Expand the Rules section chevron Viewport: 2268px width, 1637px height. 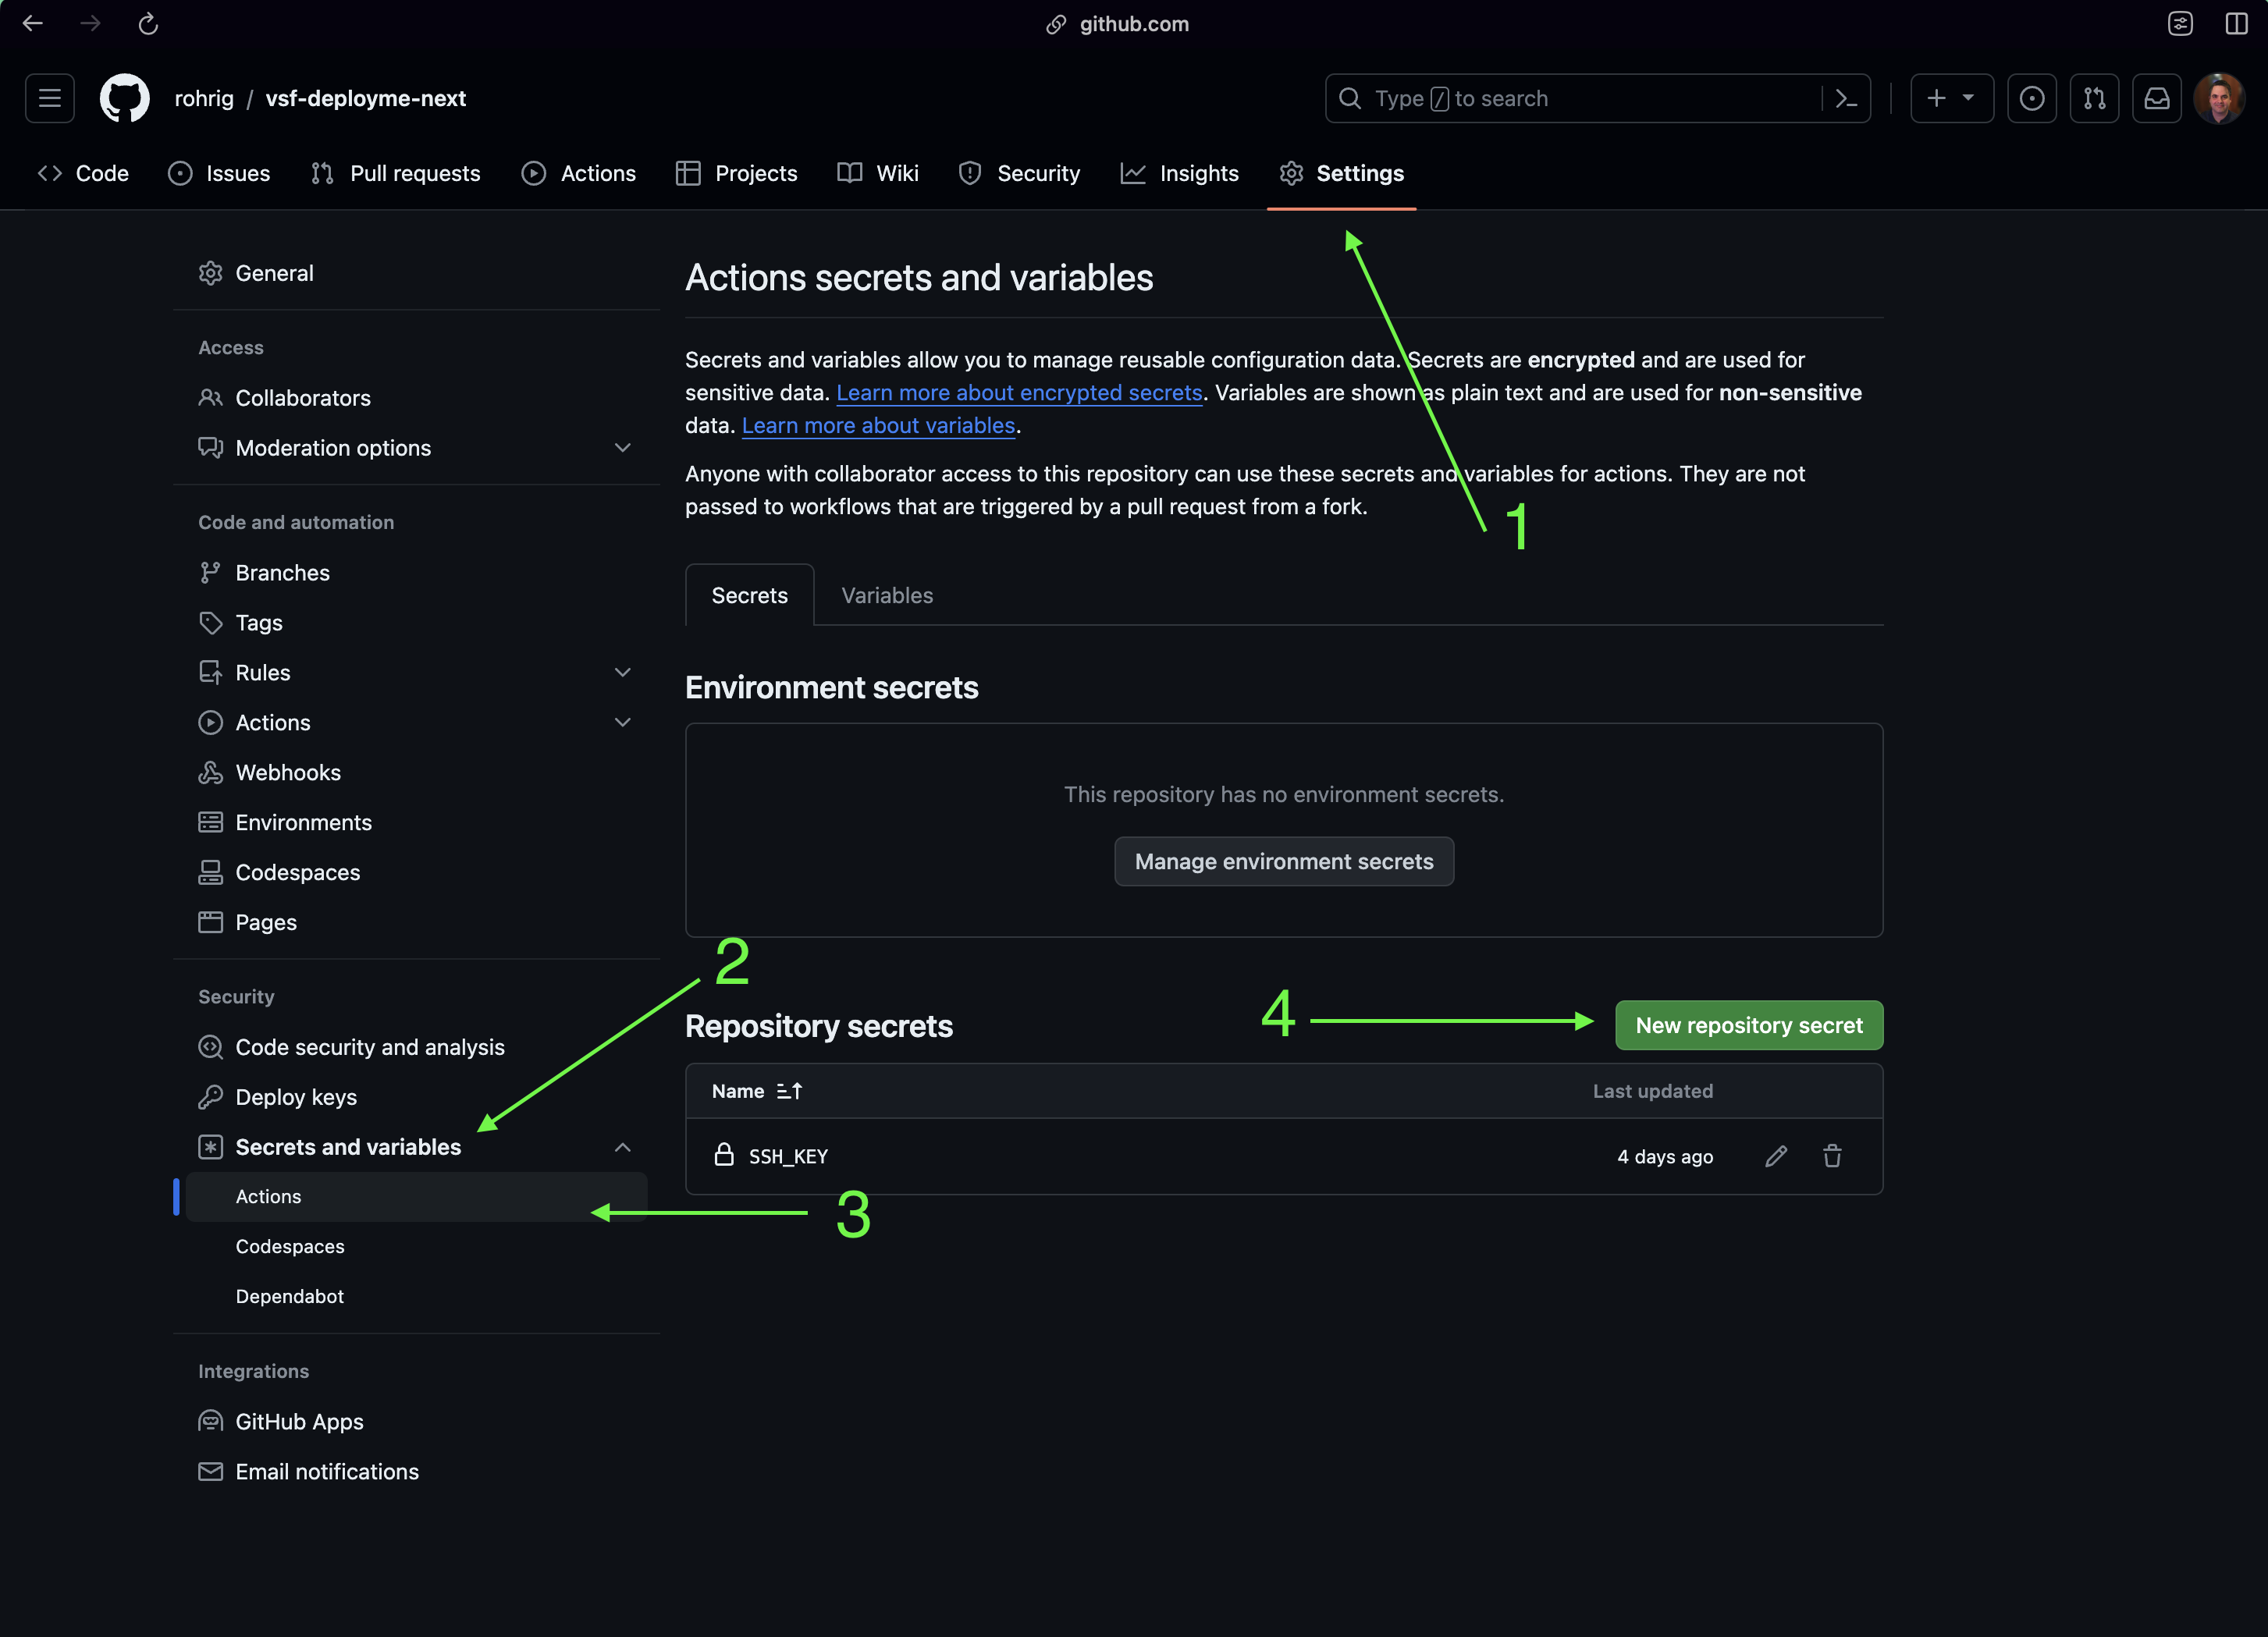(x=622, y=673)
